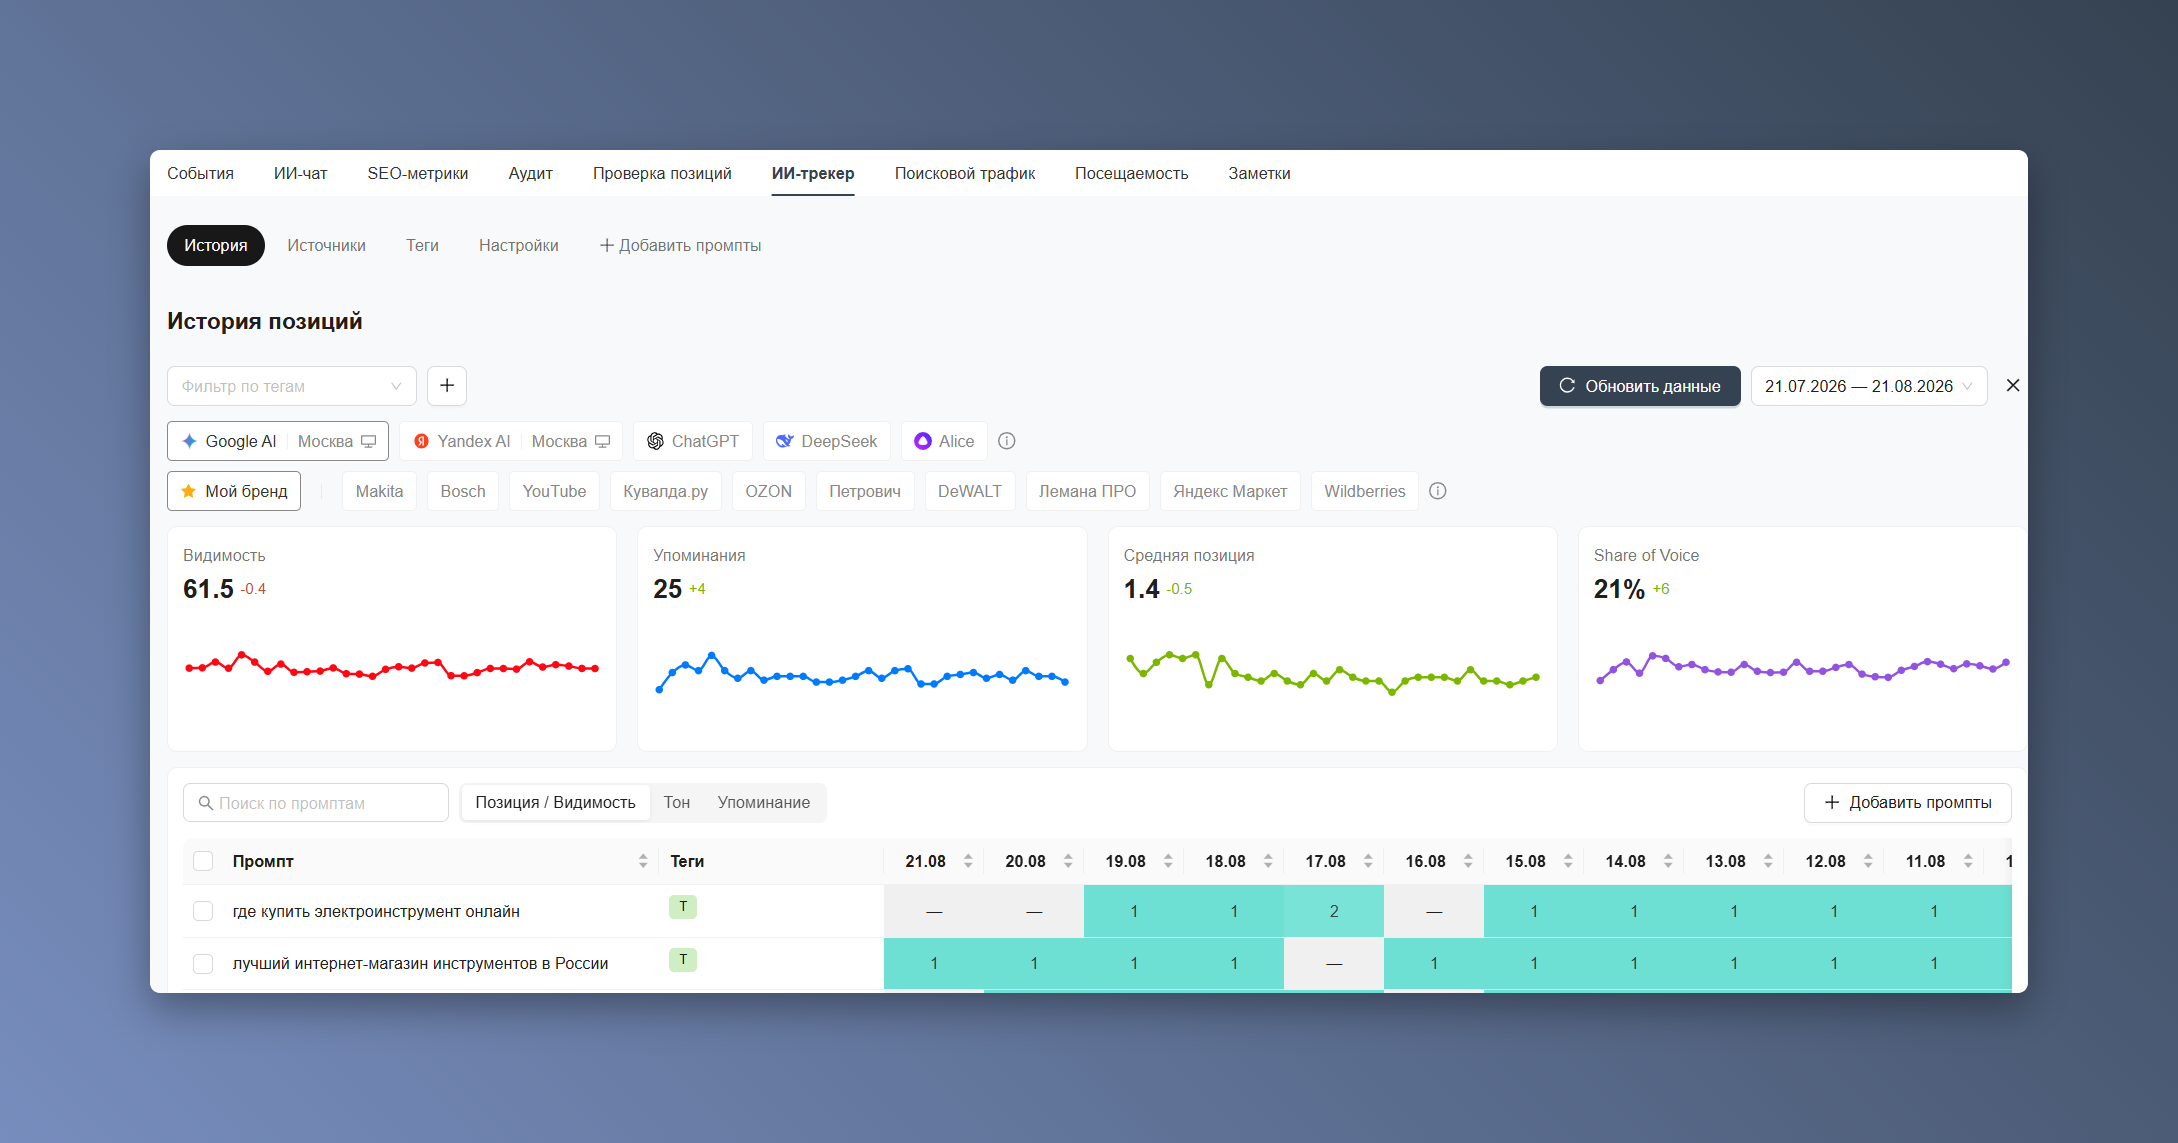Image resolution: width=2178 pixels, height=1143 pixels.
Task: Open Проверка позиций tab
Action: pos(662,173)
